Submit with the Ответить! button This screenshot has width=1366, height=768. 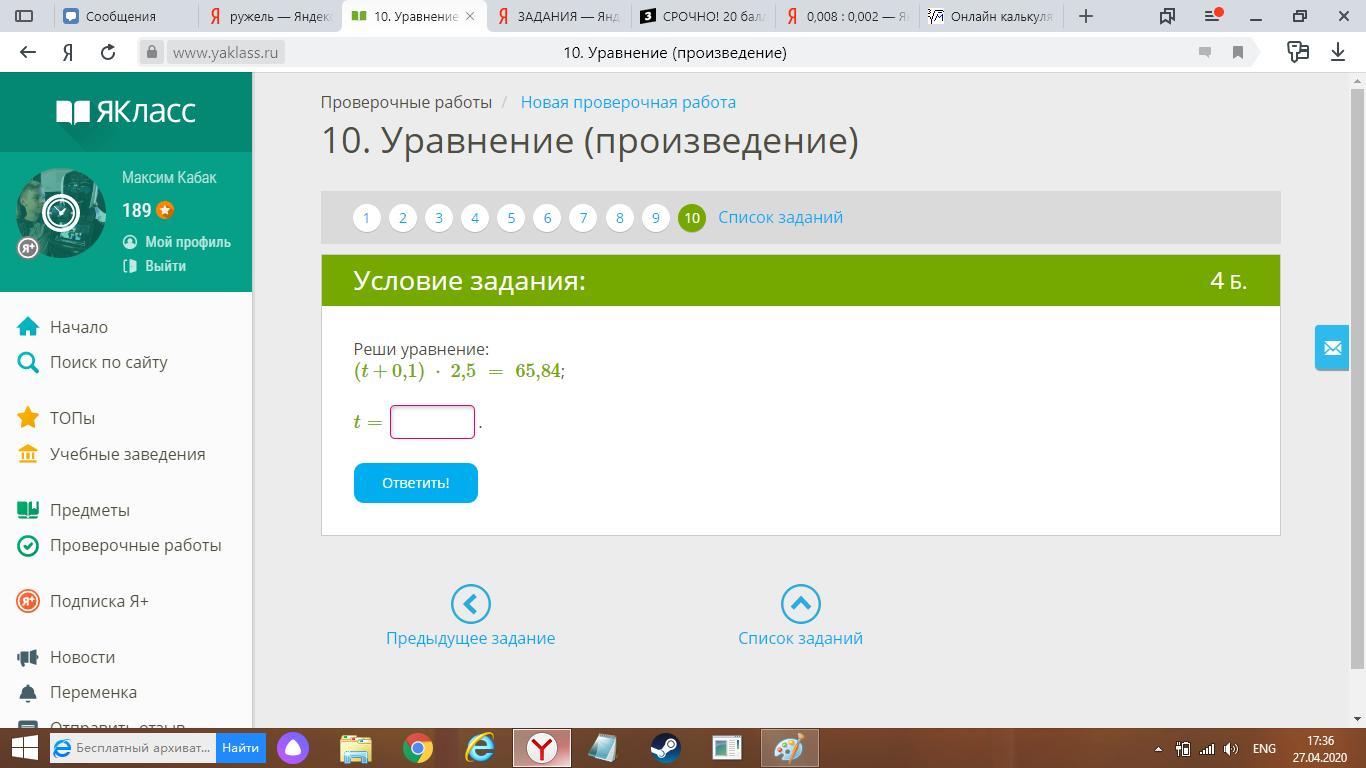pyautogui.click(x=416, y=483)
